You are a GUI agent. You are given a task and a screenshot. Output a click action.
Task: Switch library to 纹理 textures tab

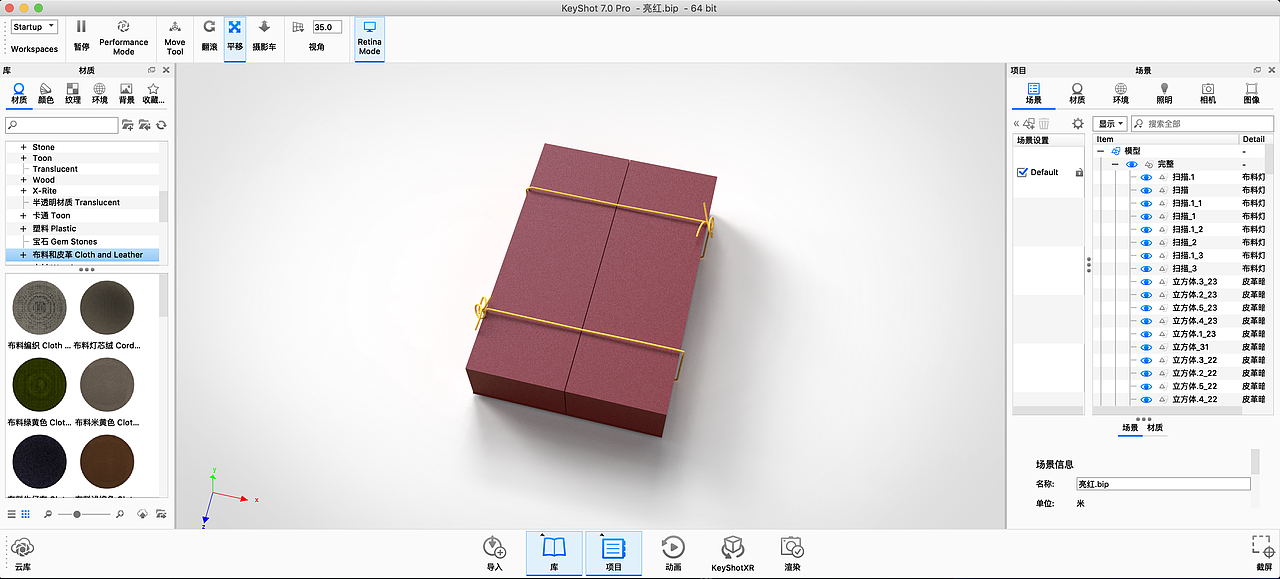pos(73,93)
